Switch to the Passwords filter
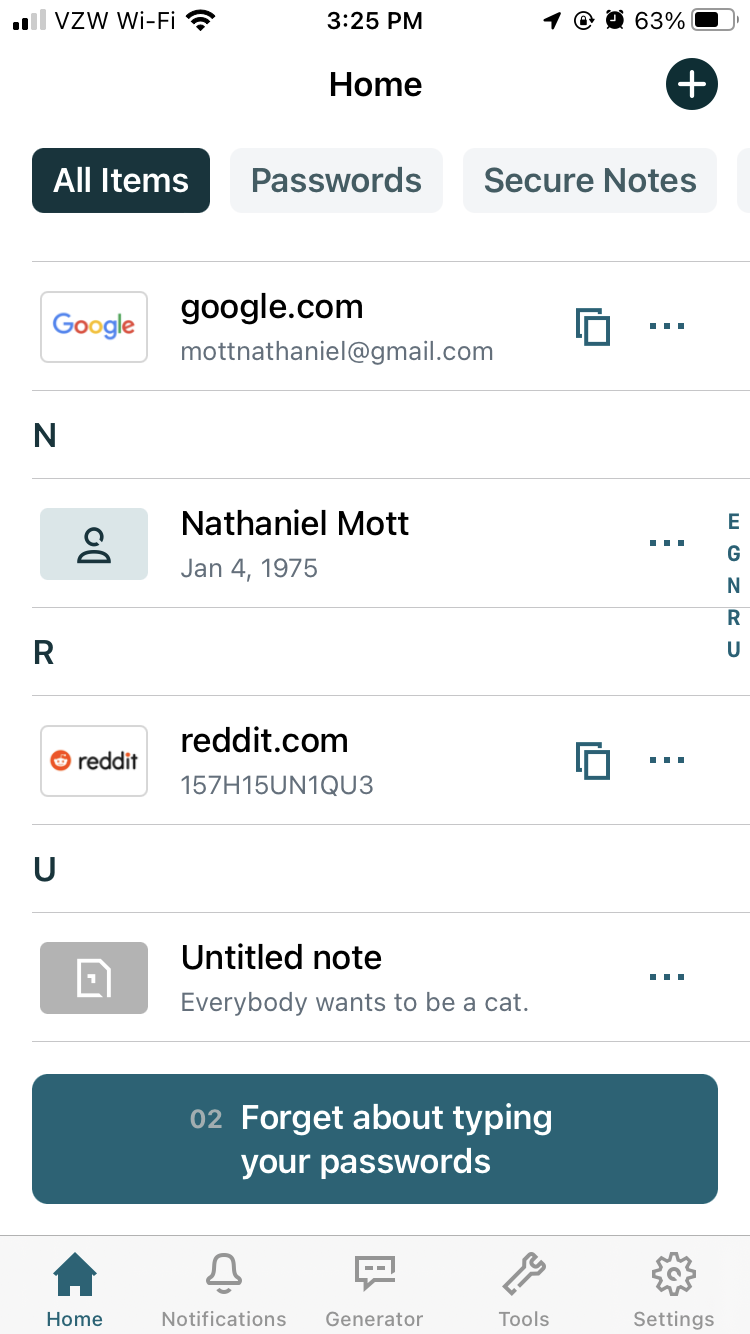The height and width of the screenshot is (1334, 750). [x=336, y=181]
